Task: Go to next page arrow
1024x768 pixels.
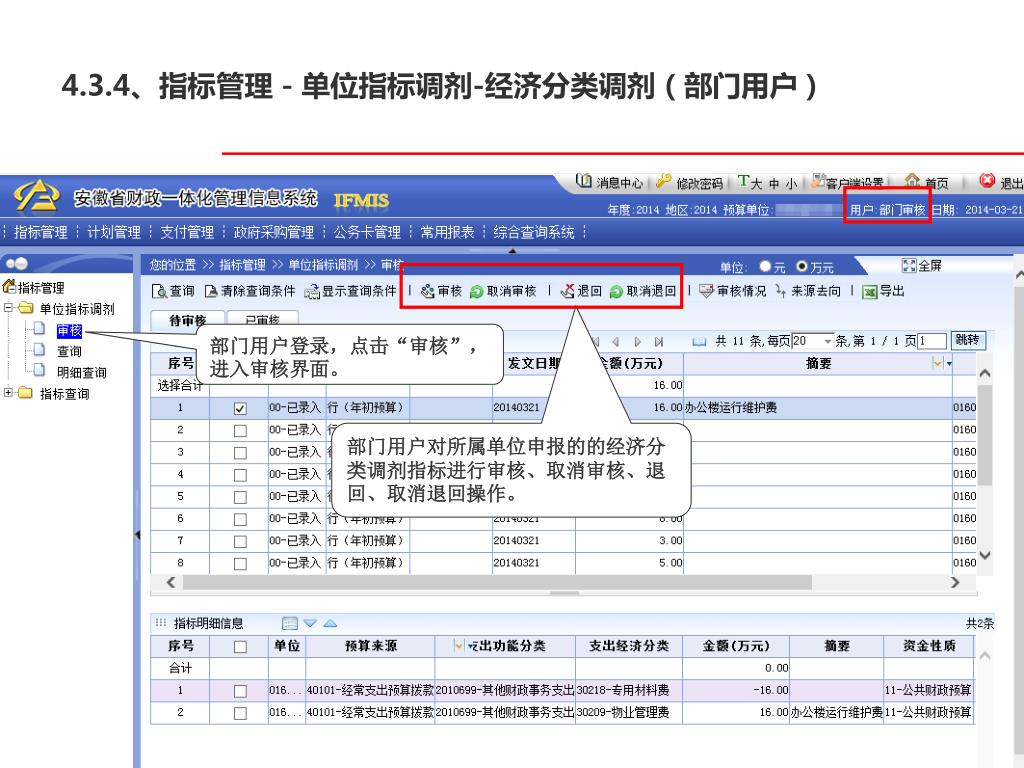Action: pos(637,342)
